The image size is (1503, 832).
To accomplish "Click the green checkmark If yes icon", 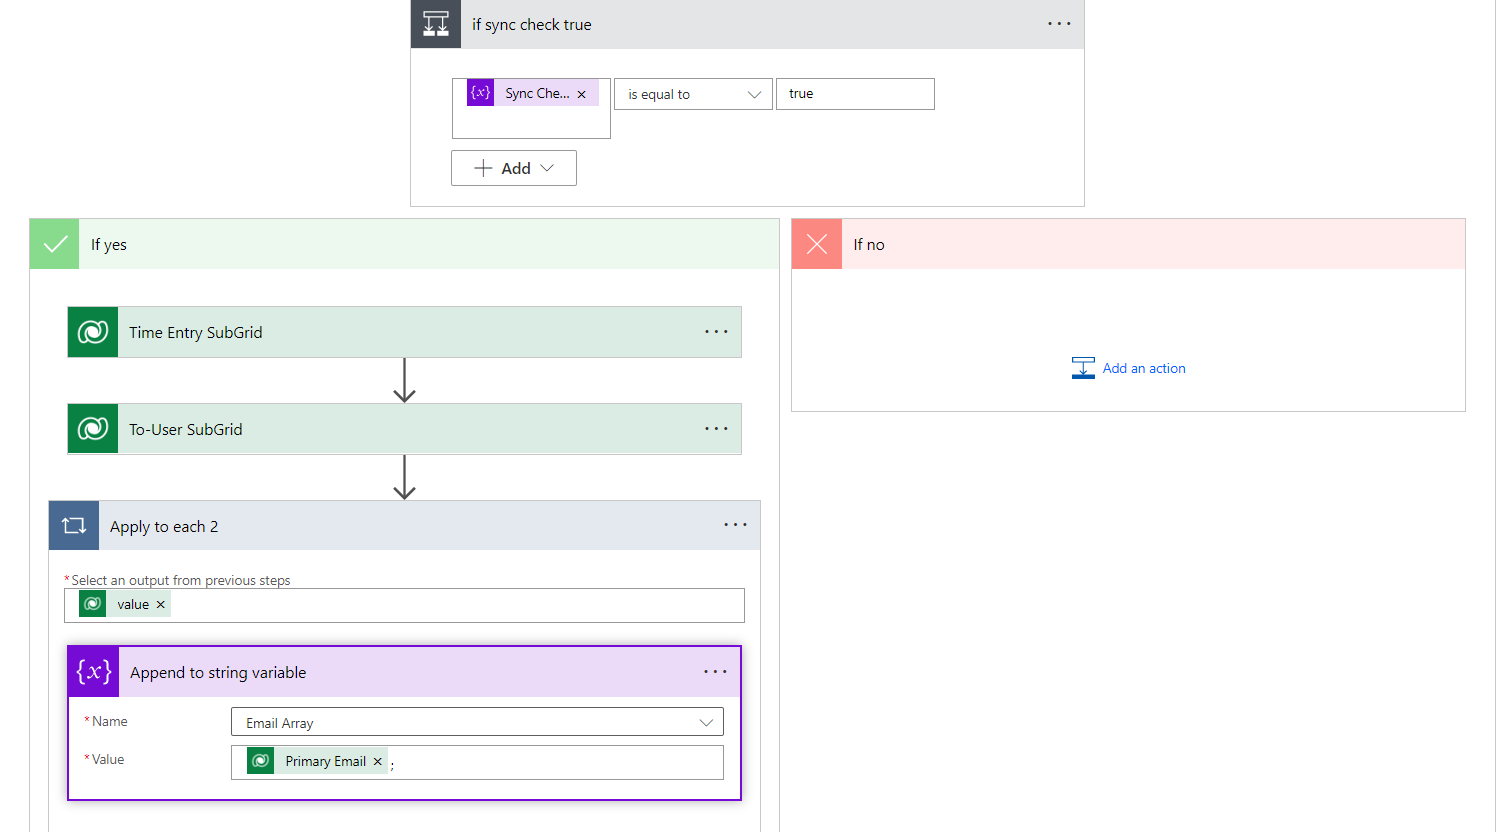I will (x=55, y=244).
